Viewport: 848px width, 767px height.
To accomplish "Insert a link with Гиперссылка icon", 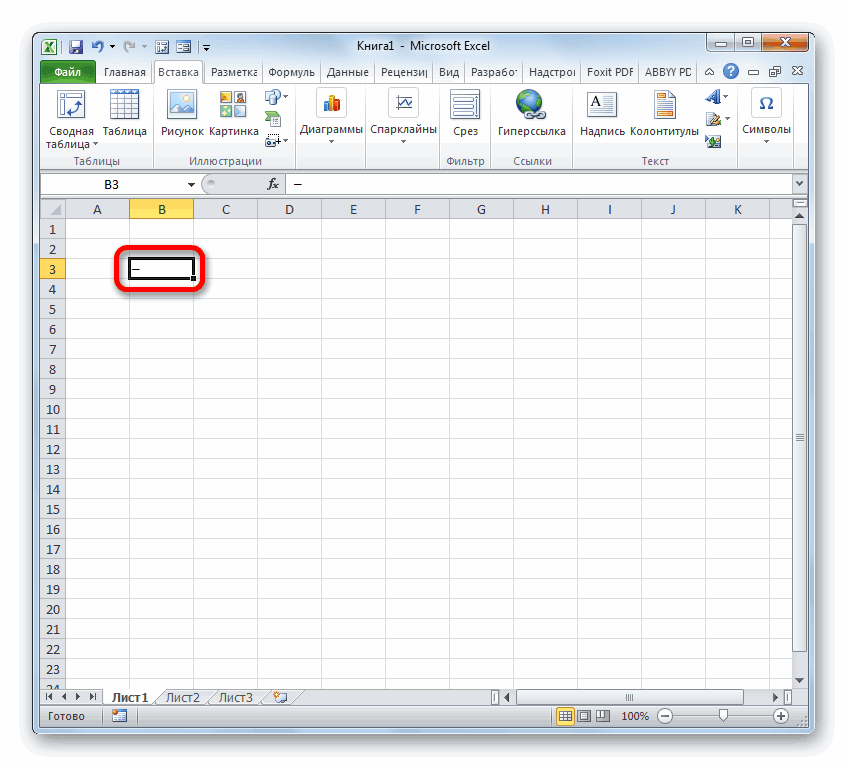I will [531, 105].
